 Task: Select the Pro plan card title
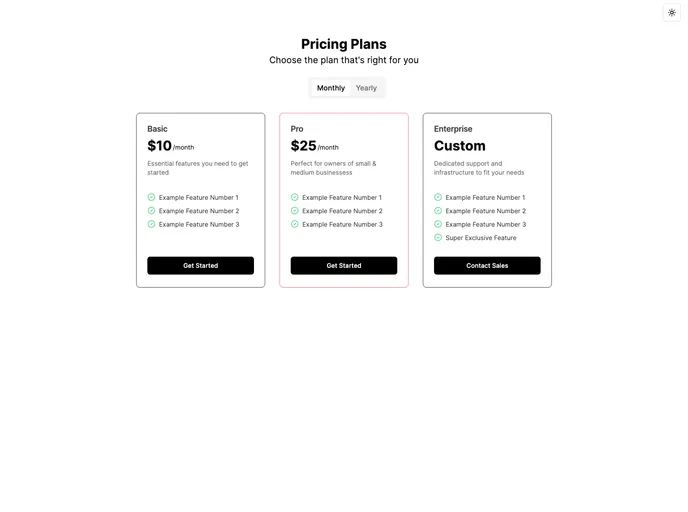pos(297,129)
